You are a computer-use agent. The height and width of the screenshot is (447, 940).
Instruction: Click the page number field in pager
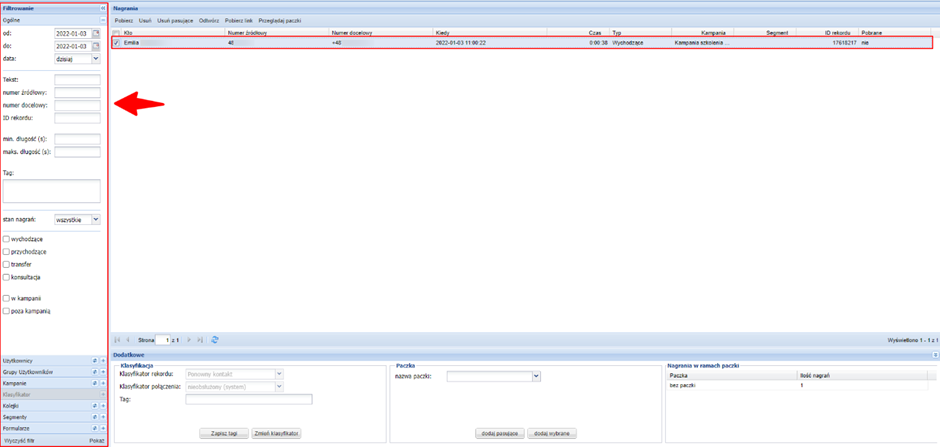click(162, 340)
